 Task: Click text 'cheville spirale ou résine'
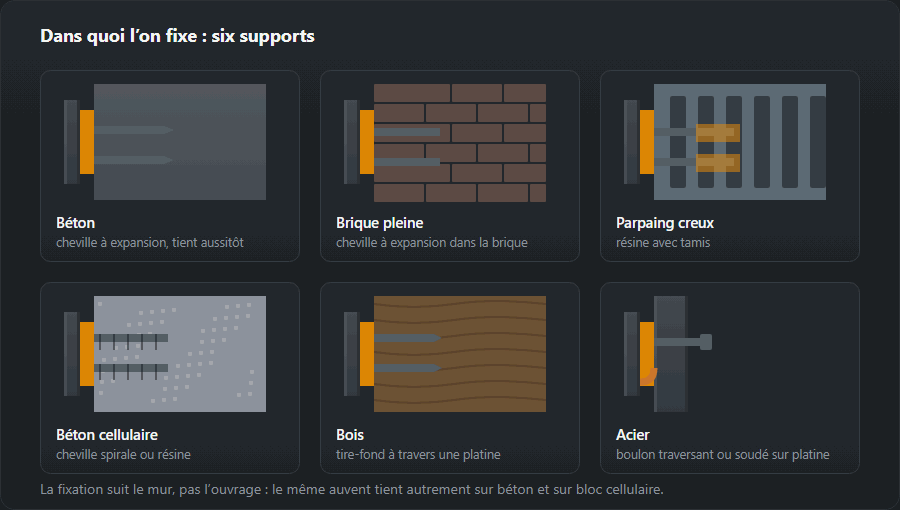click(x=123, y=454)
